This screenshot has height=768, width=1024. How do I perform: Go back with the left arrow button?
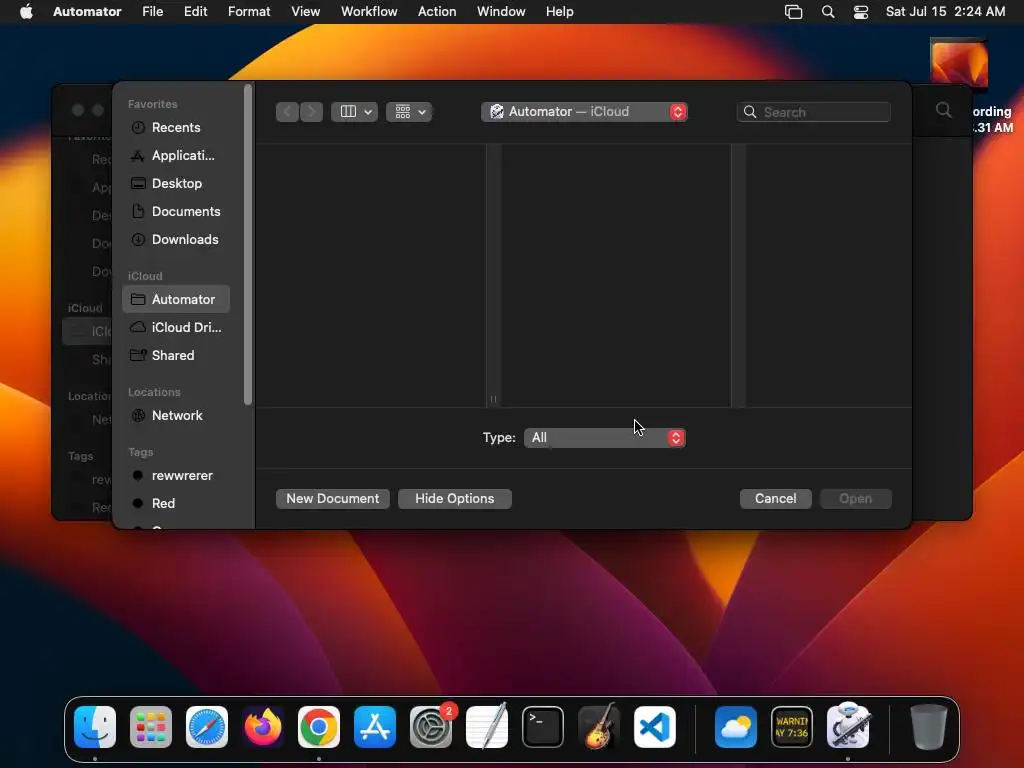(287, 112)
